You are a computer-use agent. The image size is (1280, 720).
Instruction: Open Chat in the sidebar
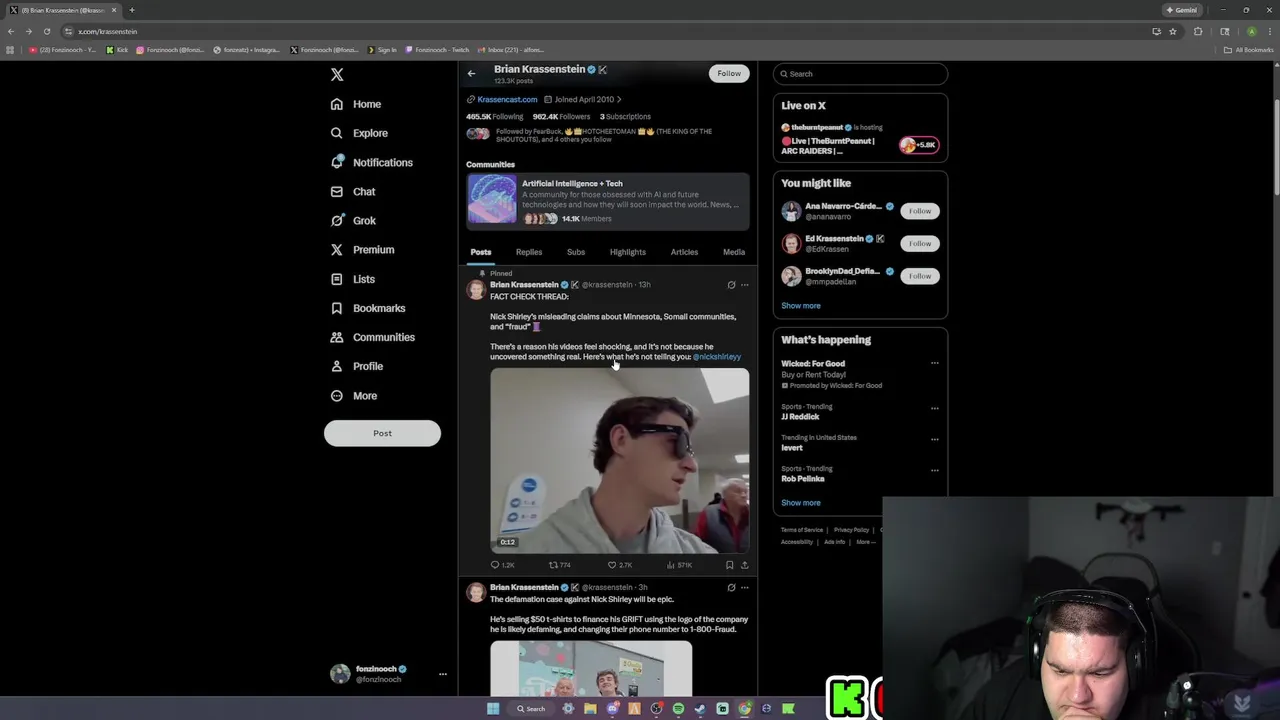[353, 192]
